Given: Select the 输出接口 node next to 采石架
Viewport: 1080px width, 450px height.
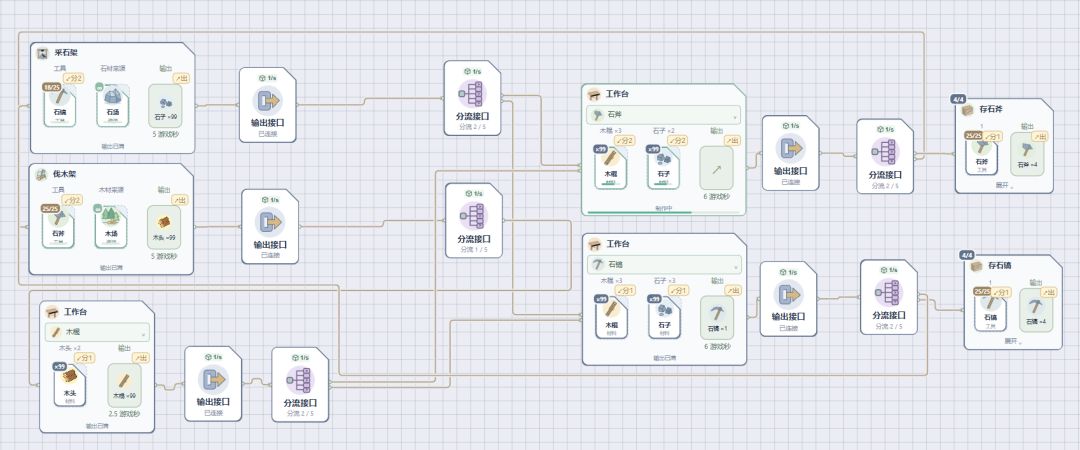Looking at the screenshot, I should [268, 105].
